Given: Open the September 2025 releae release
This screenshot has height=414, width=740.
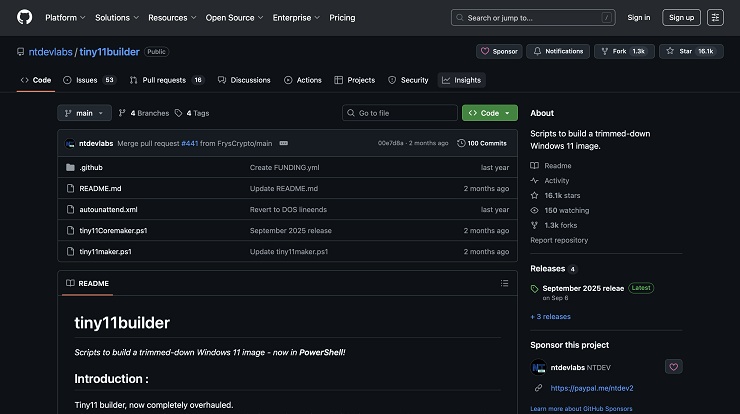Looking at the screenshot, I should [583, 288].
